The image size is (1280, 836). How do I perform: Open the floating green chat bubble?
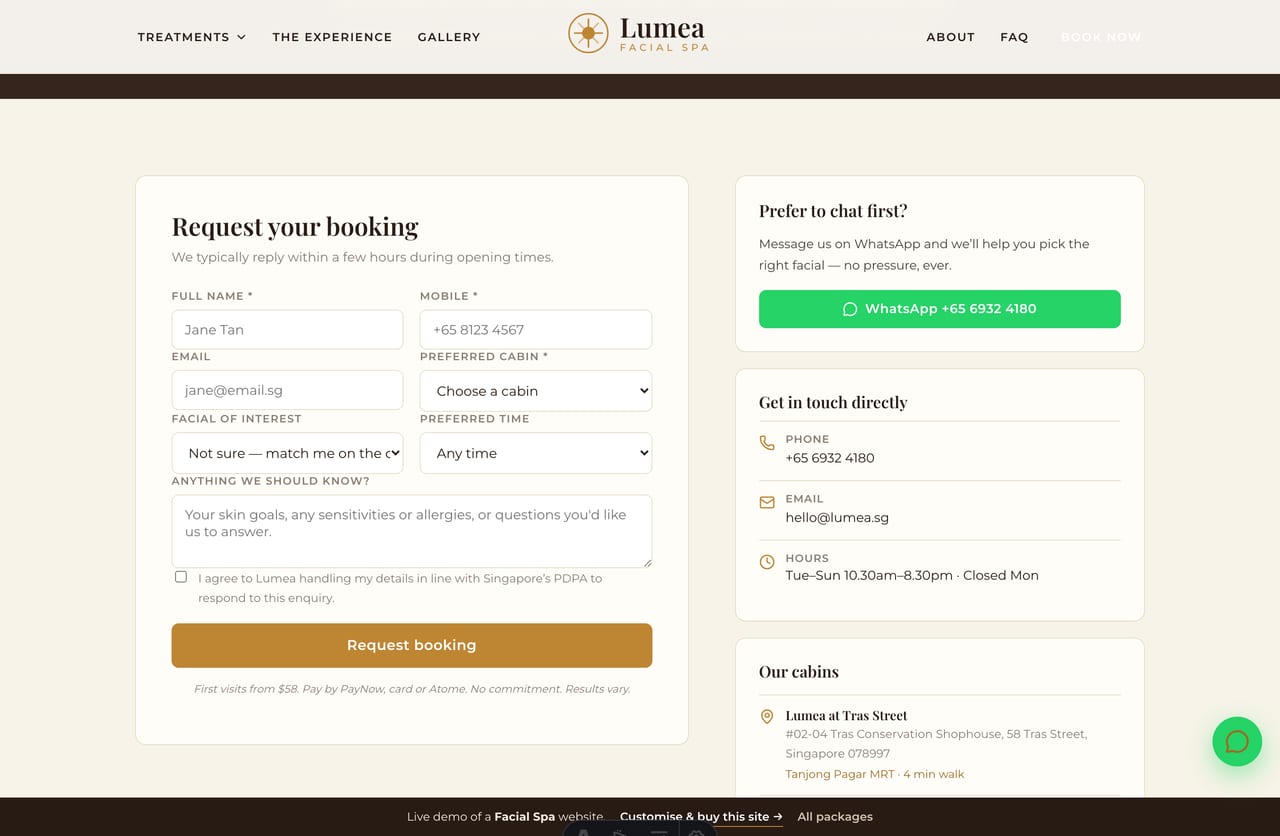1237,742
